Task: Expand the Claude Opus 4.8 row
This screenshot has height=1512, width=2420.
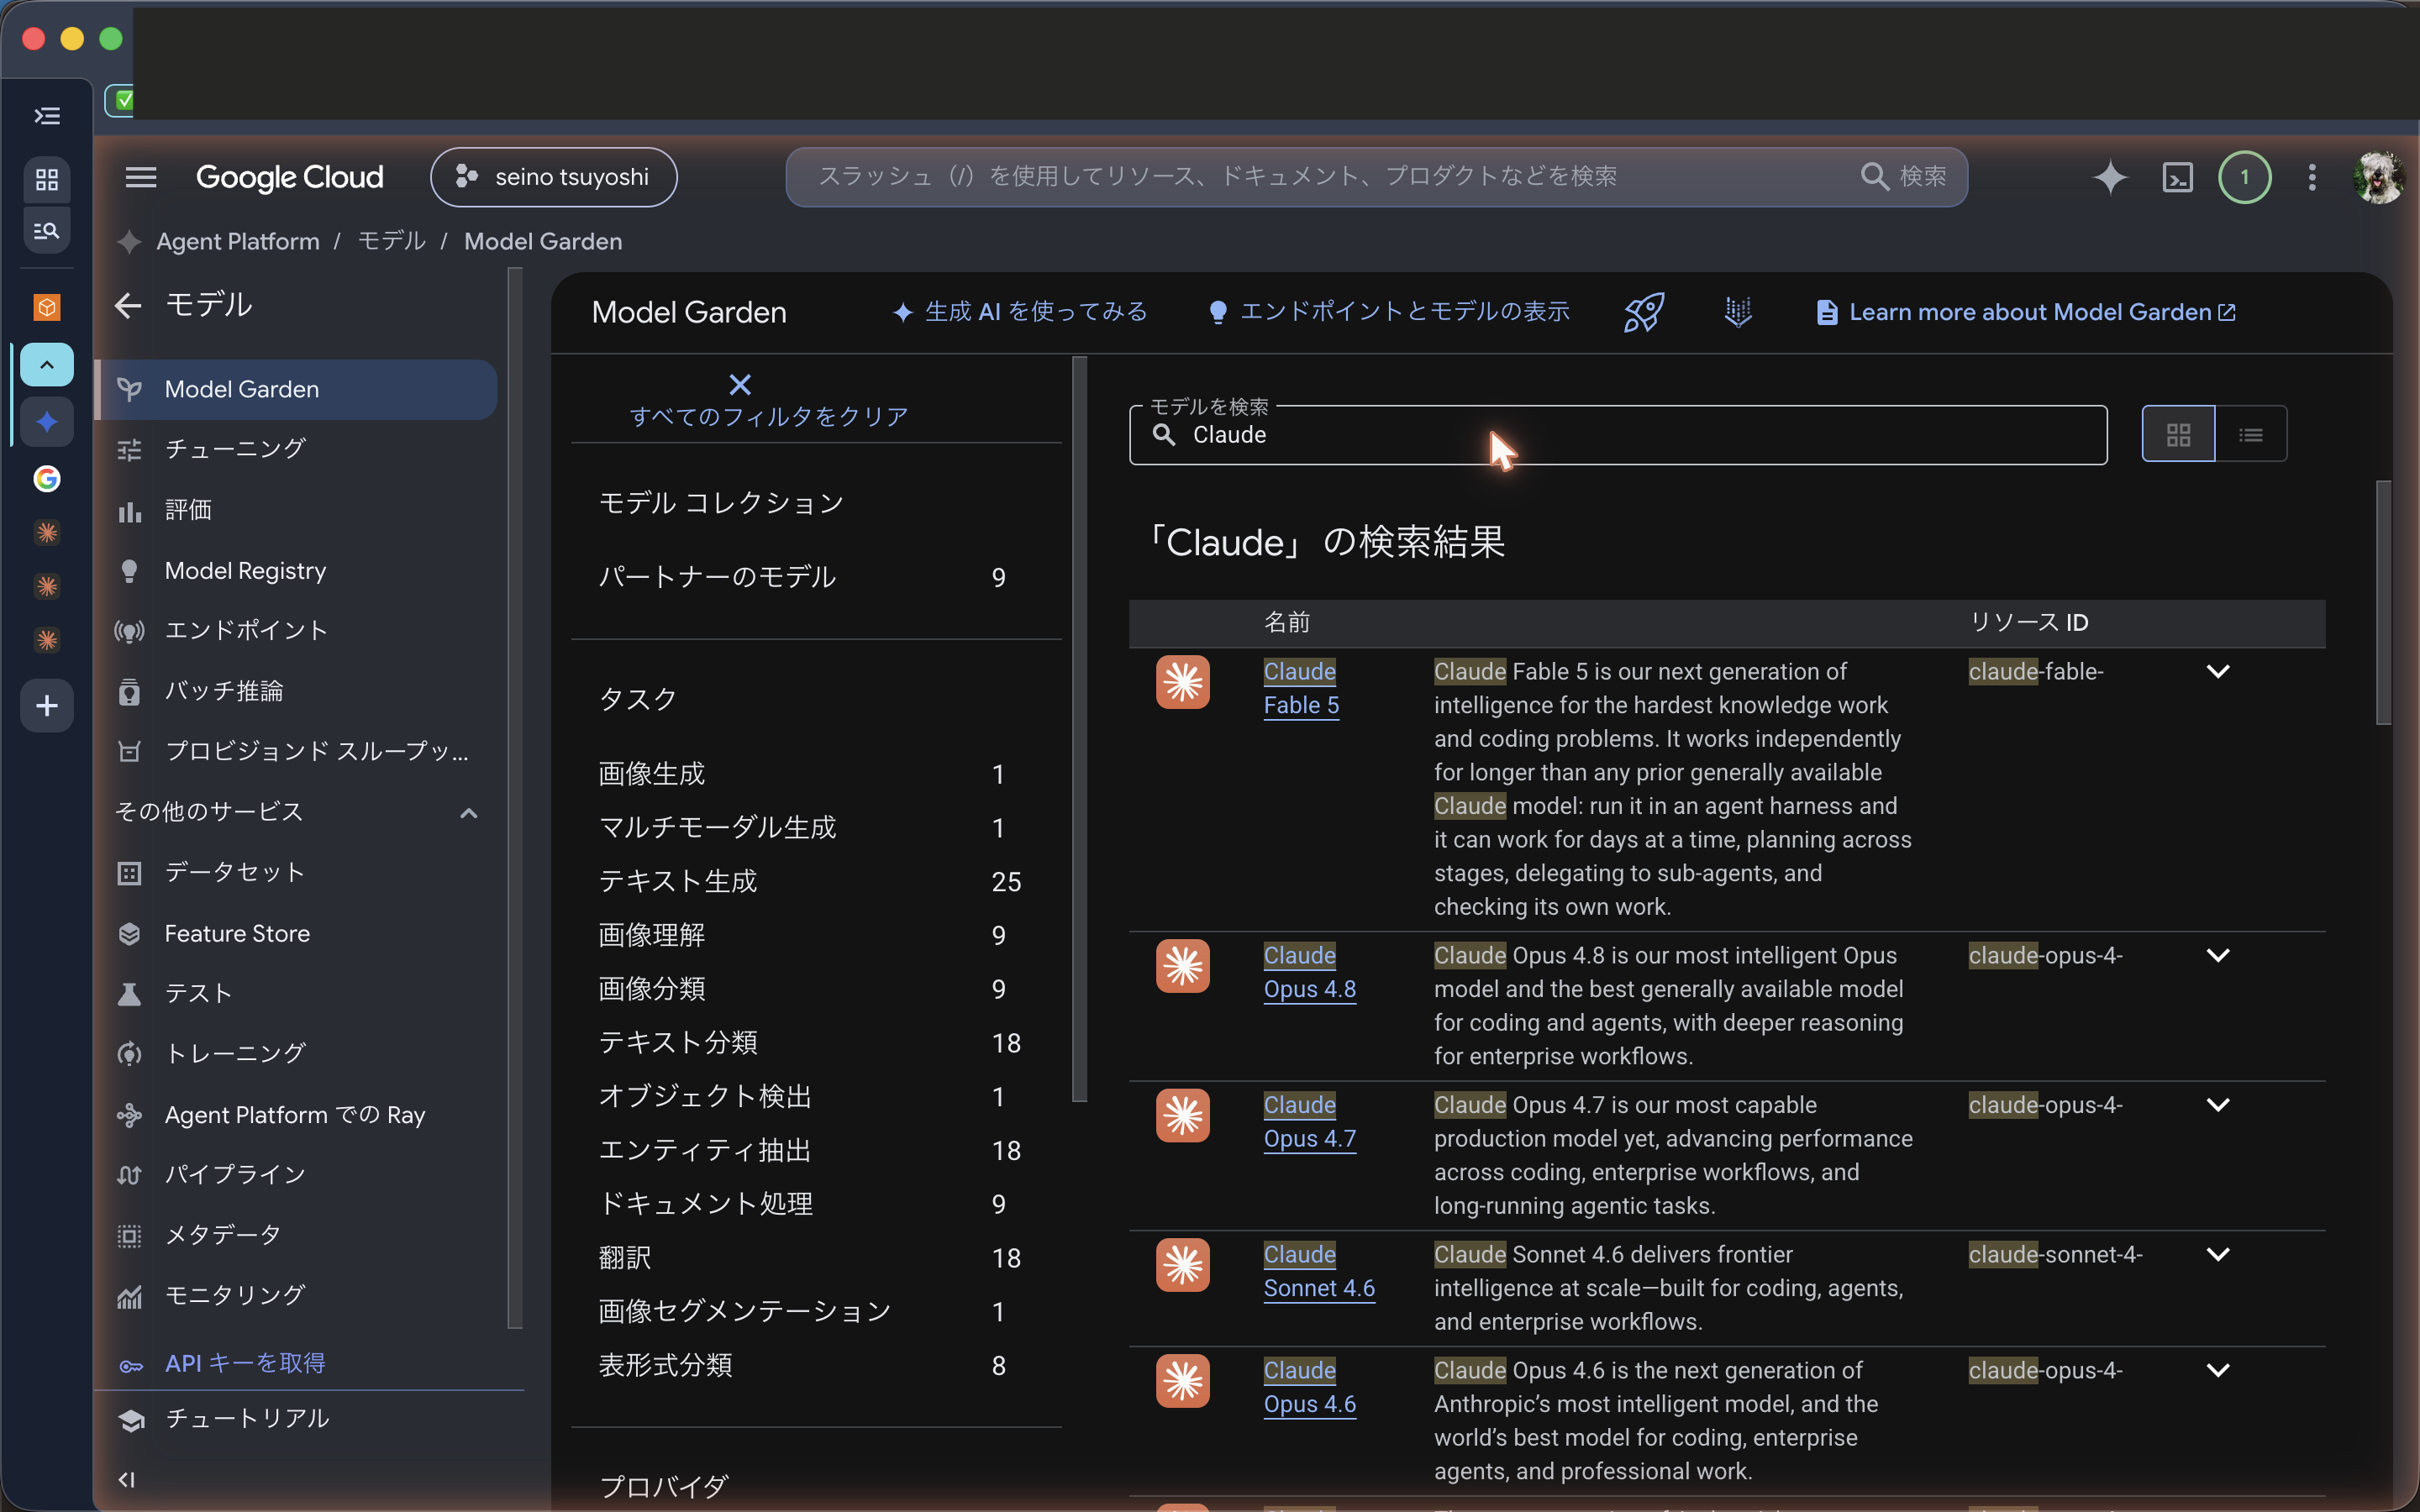Action: [2217, 956]
